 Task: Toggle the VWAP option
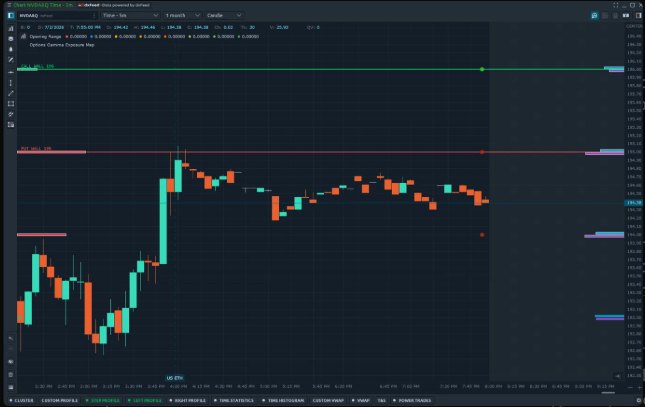[x=361, y=400]
